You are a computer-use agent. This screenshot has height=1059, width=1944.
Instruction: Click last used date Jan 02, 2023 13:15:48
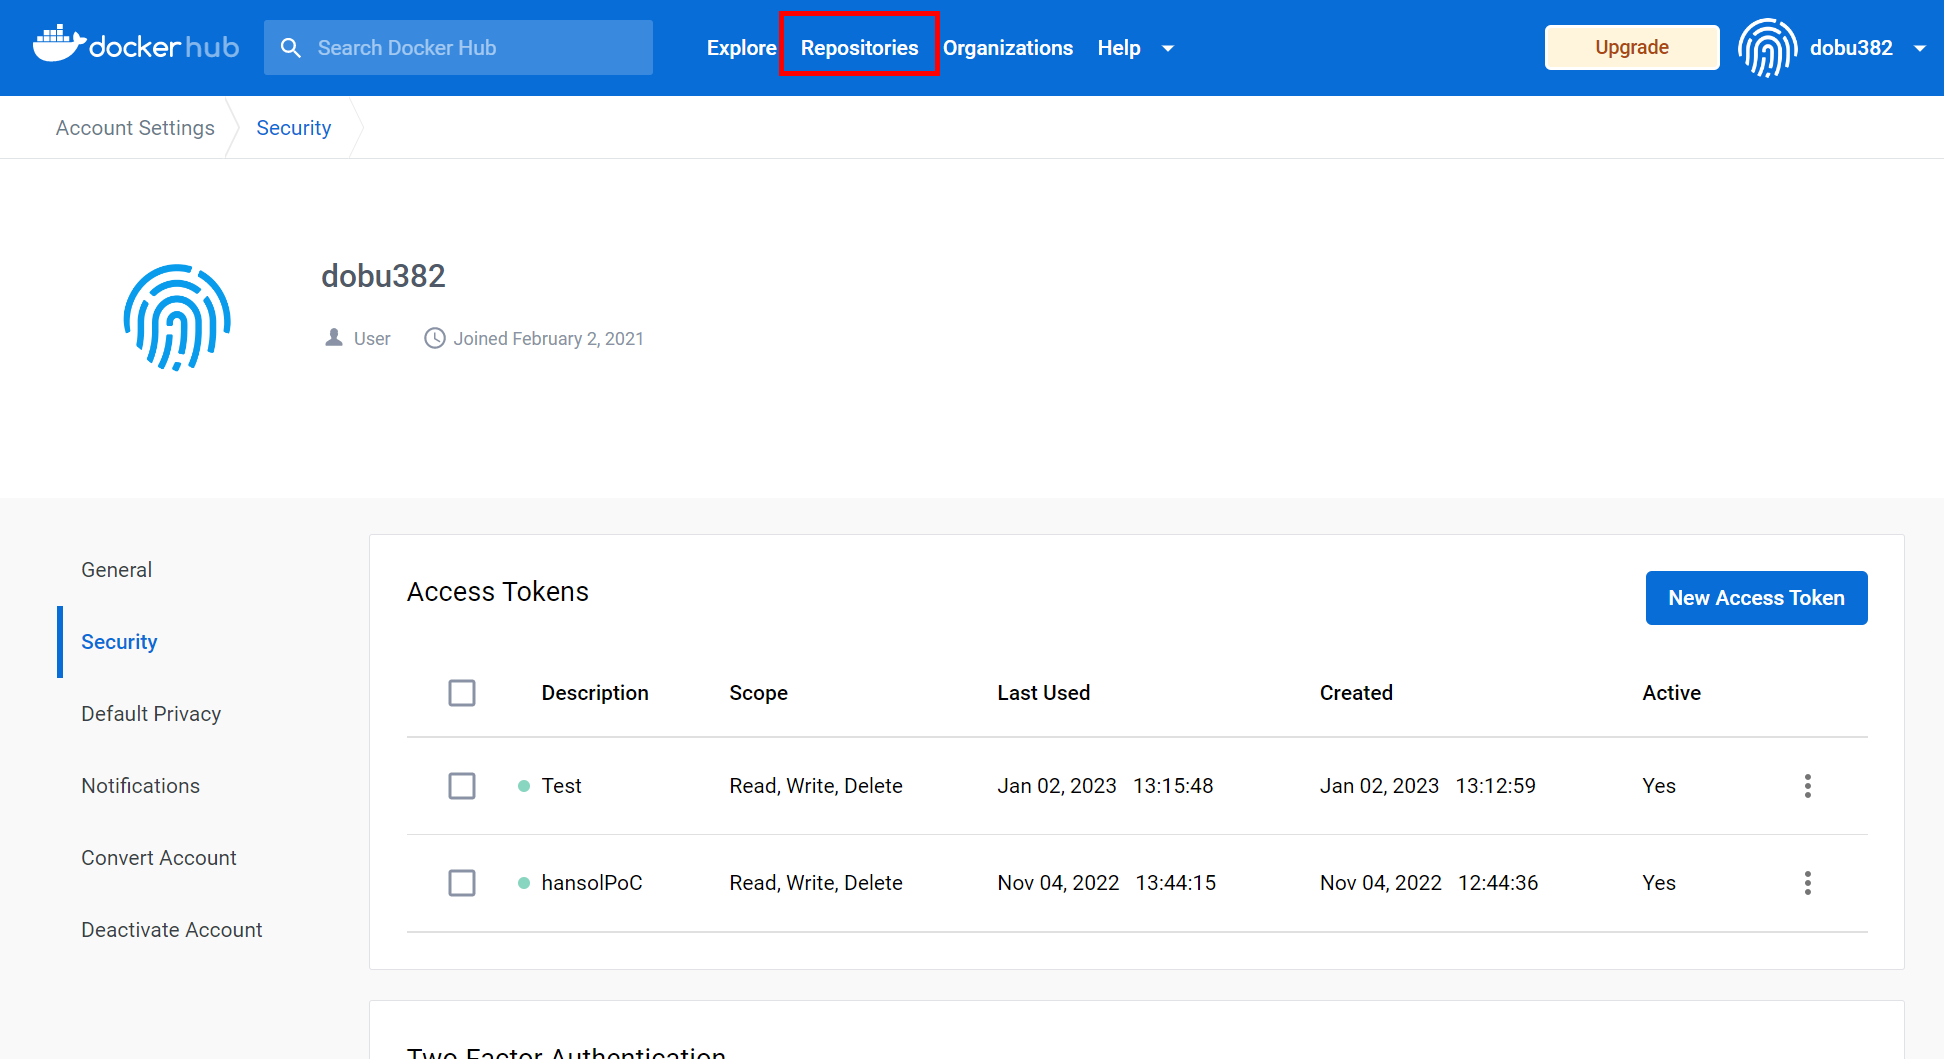1105,786
